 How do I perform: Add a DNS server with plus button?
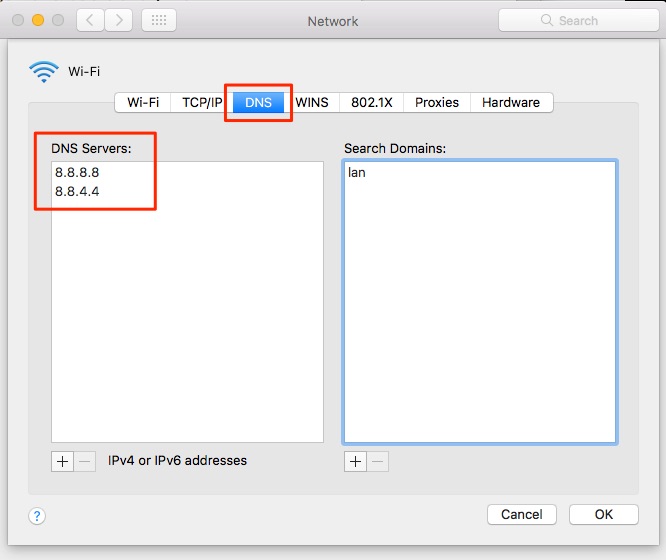[62, 461]
